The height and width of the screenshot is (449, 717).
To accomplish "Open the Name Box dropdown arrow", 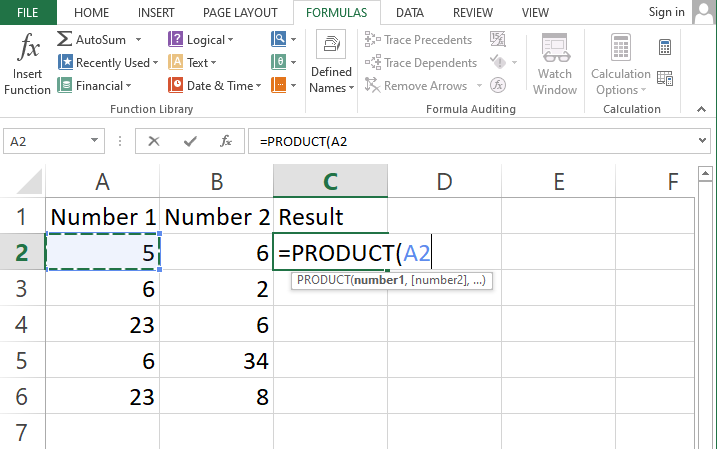I will 95,141.
